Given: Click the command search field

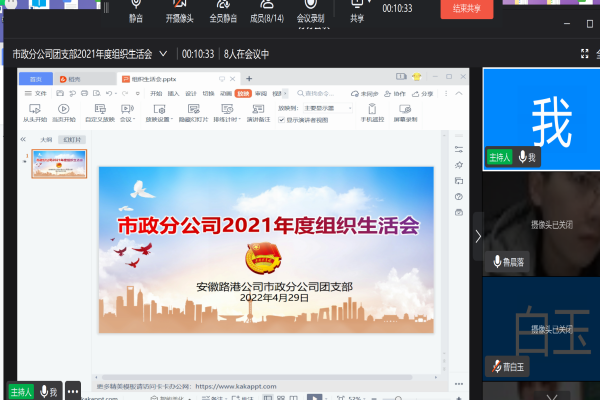Looking at the screenshot, I should (318, 93).
